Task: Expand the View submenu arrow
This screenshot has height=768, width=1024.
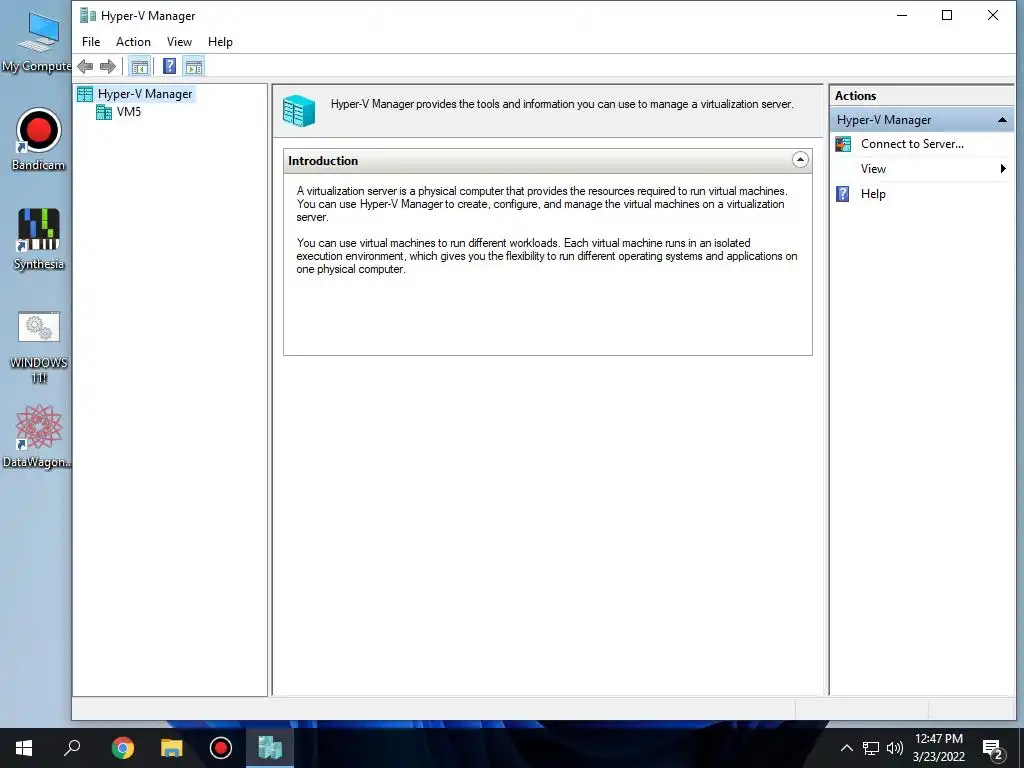Action: tap(1003, 168)
